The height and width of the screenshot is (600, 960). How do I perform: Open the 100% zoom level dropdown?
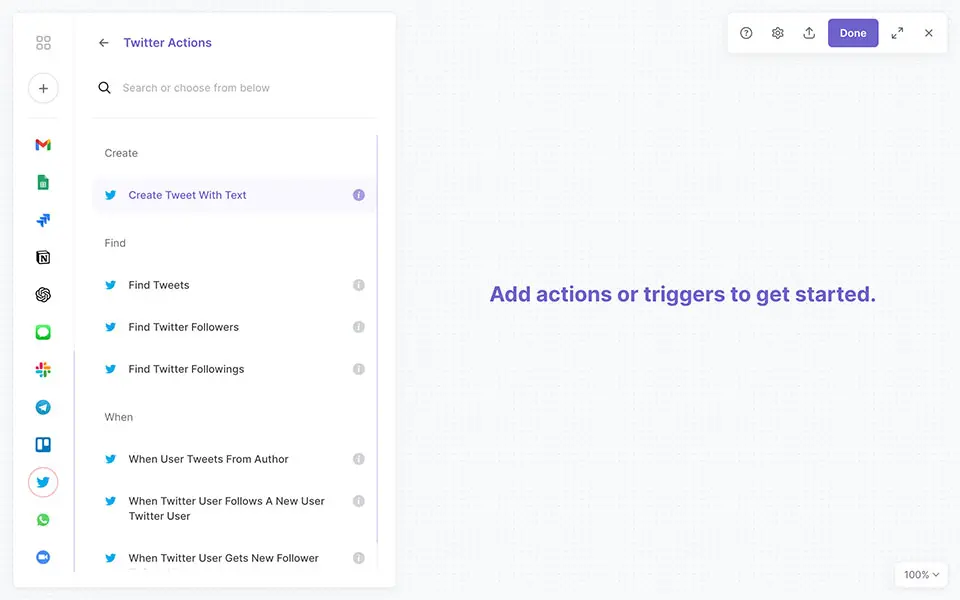pyautogui.click(x=921, y=574)
